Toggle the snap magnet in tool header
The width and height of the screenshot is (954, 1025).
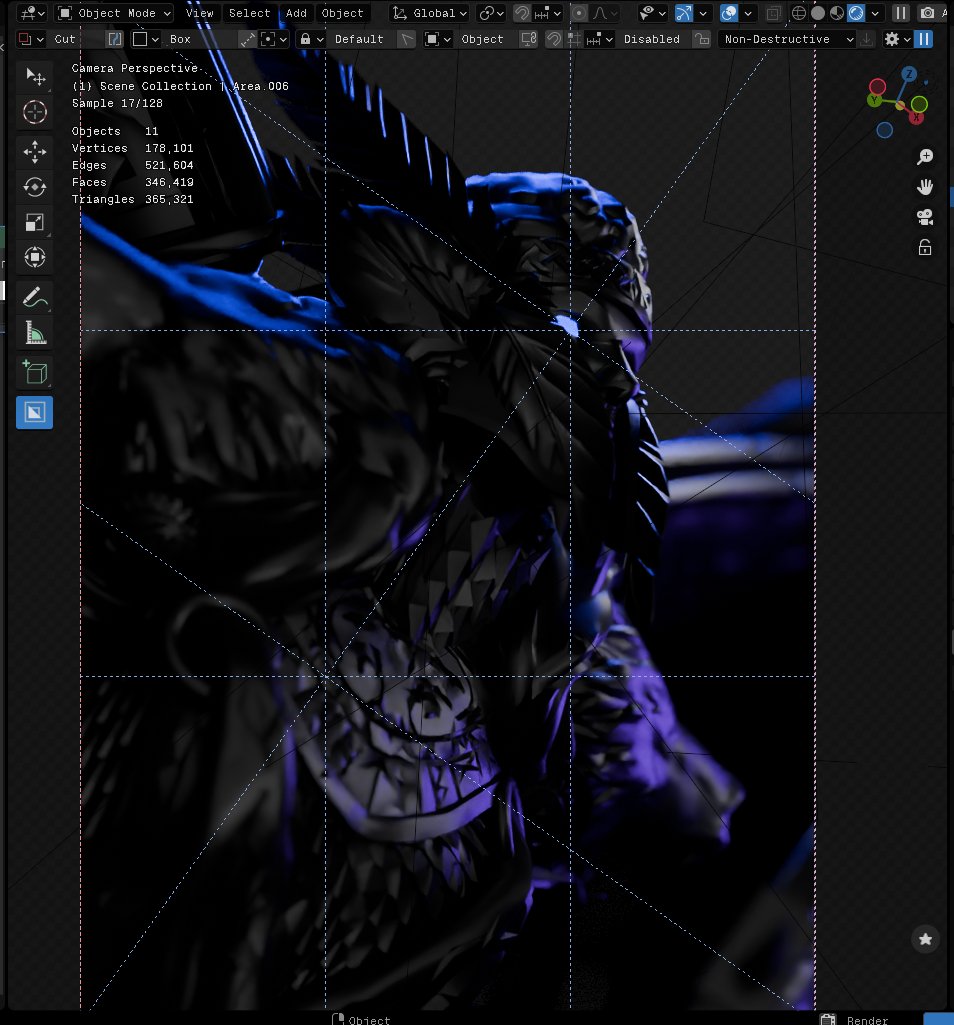(x=553, y=39)
